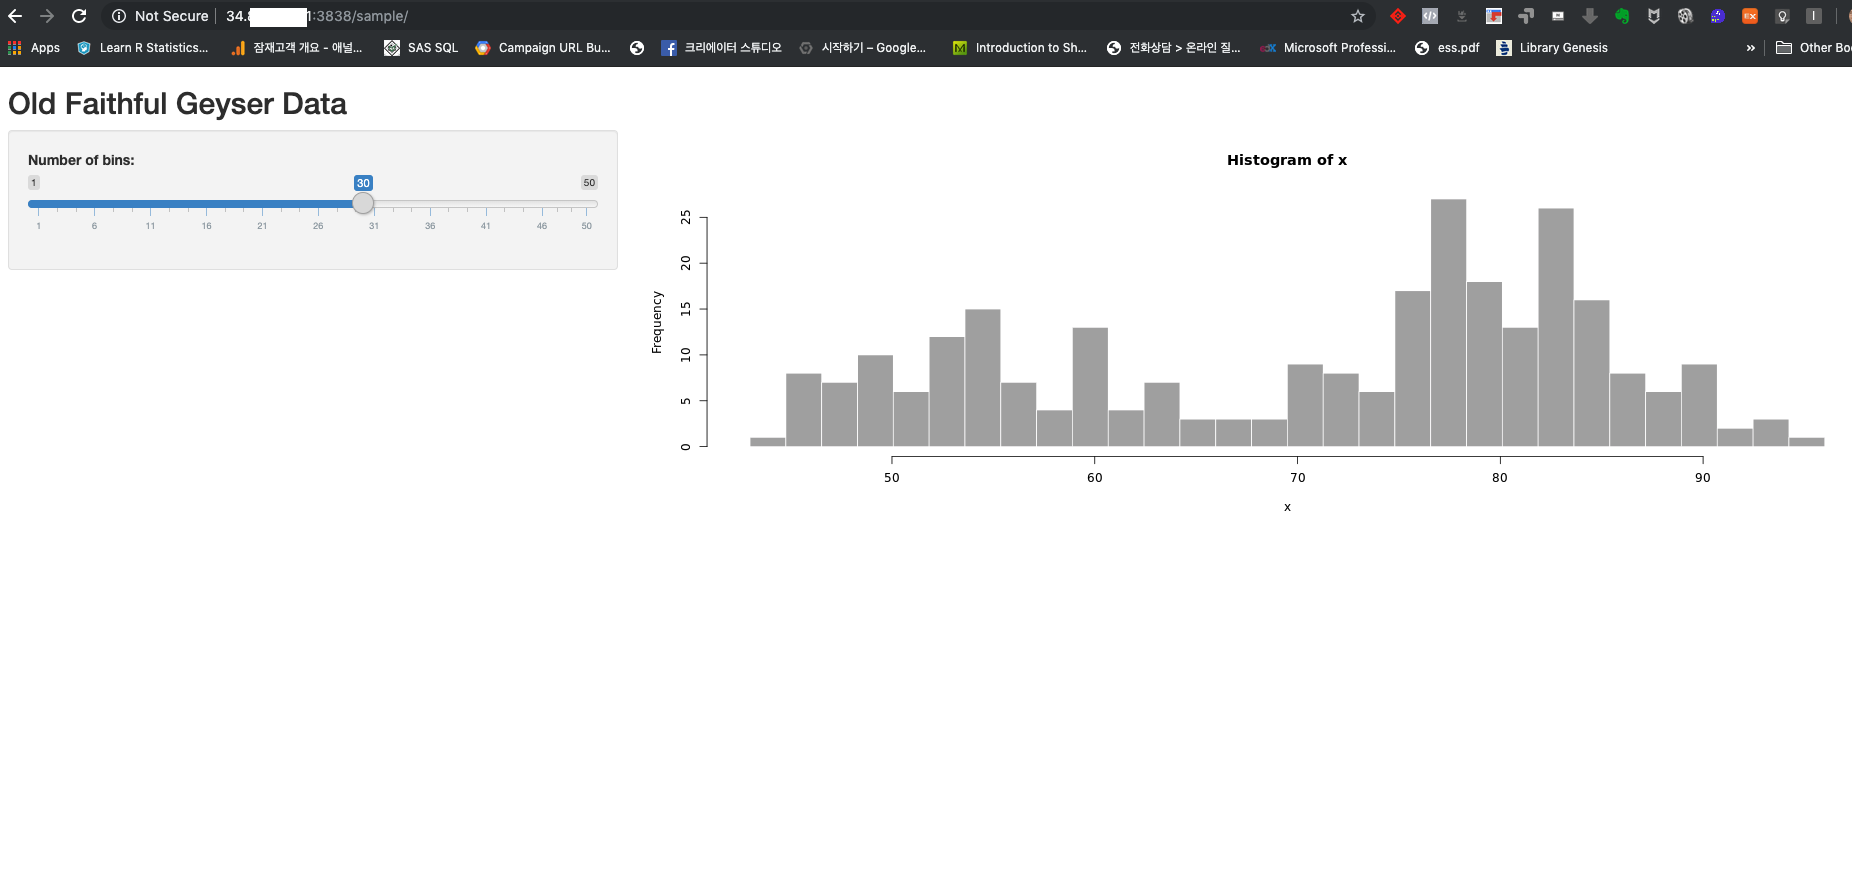Open the Evernote elephant extension
This screenshot has height=895, width=1852.
pyautogui.click(x=1622, y=16)
